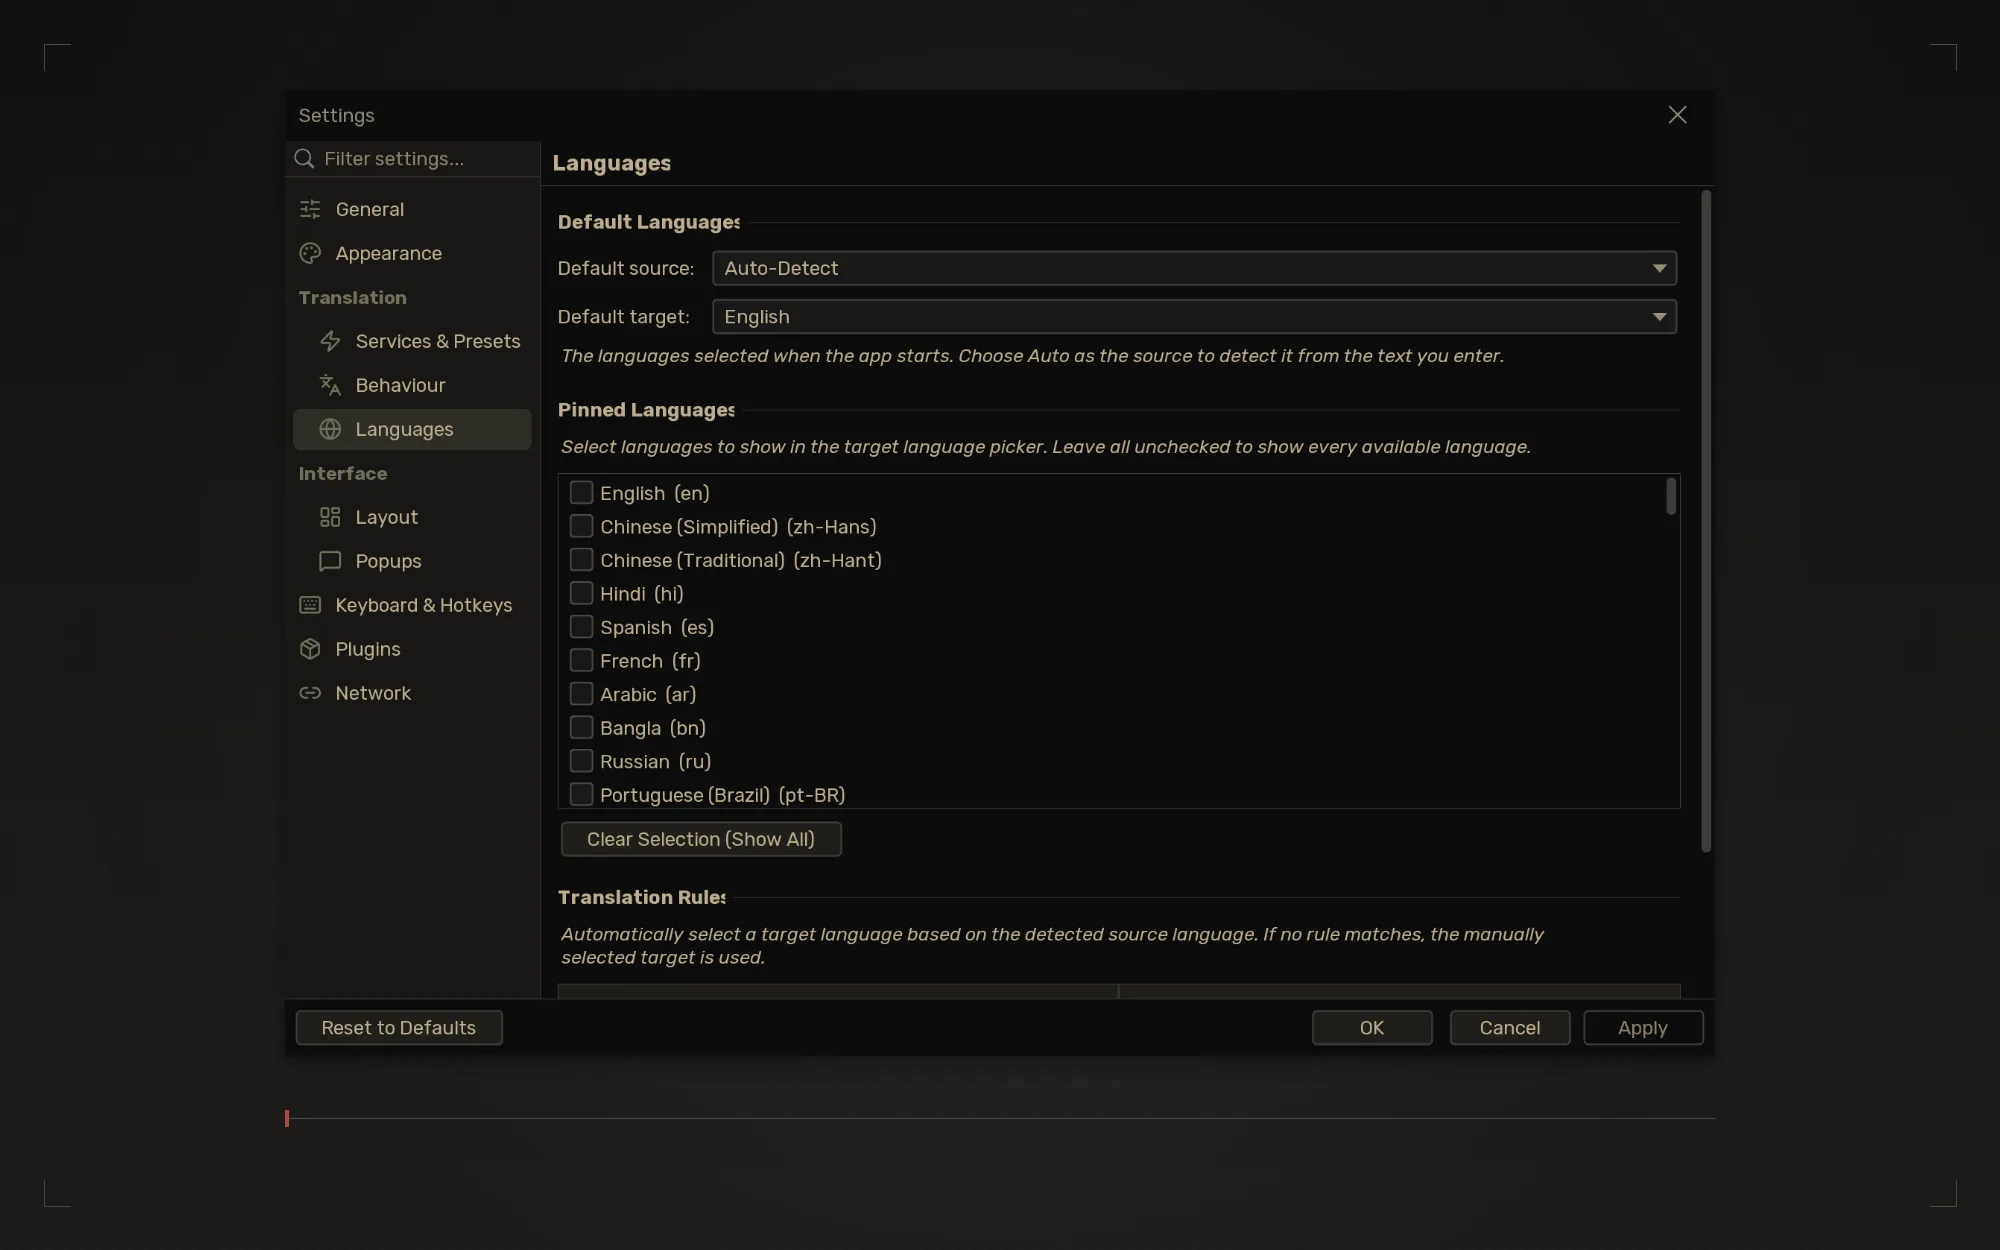Screen dimensions: 2000x1250
Task: Click the Network link icon
Action: (x=310, y=693)
